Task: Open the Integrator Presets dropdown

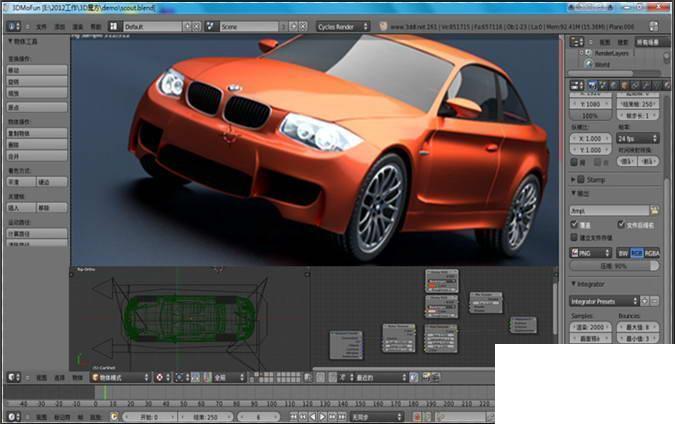Action: [x=604, y=301]
